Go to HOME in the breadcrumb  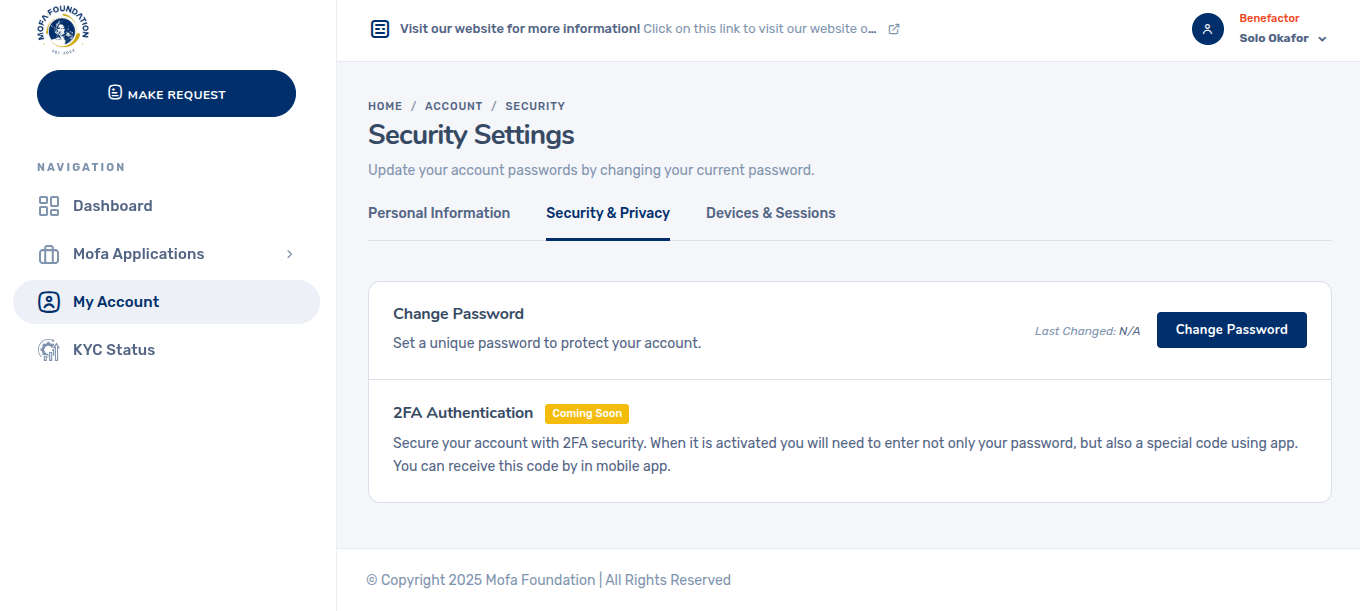[x=385, y=106]
